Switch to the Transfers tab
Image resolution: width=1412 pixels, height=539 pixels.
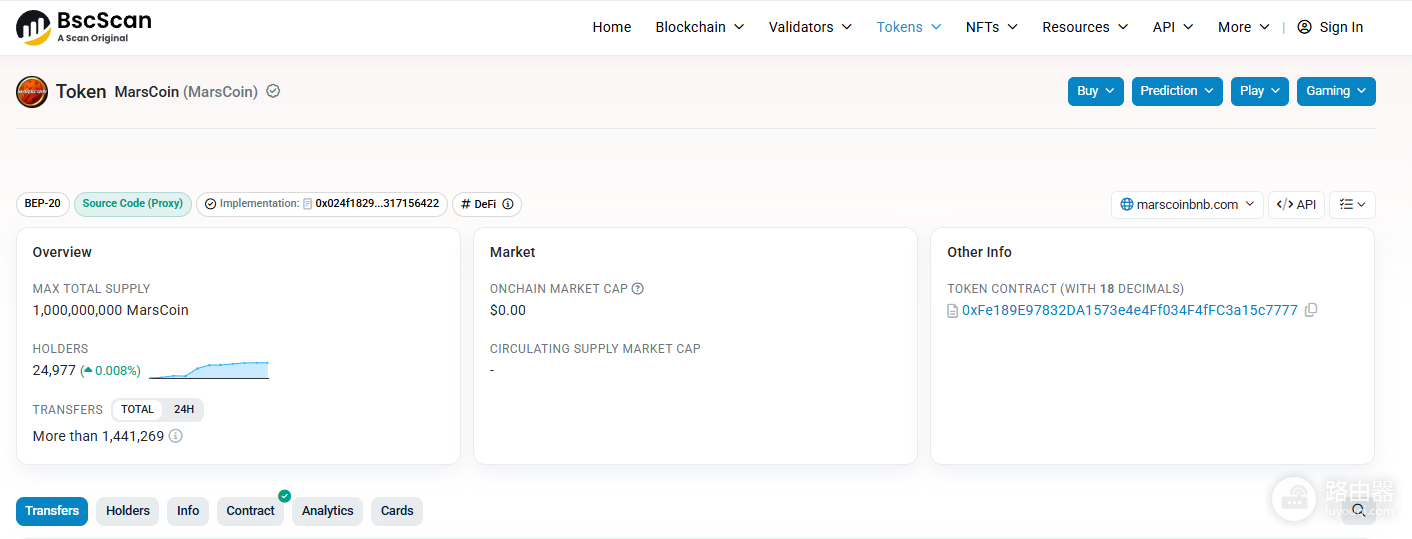[x=52, y=511]
